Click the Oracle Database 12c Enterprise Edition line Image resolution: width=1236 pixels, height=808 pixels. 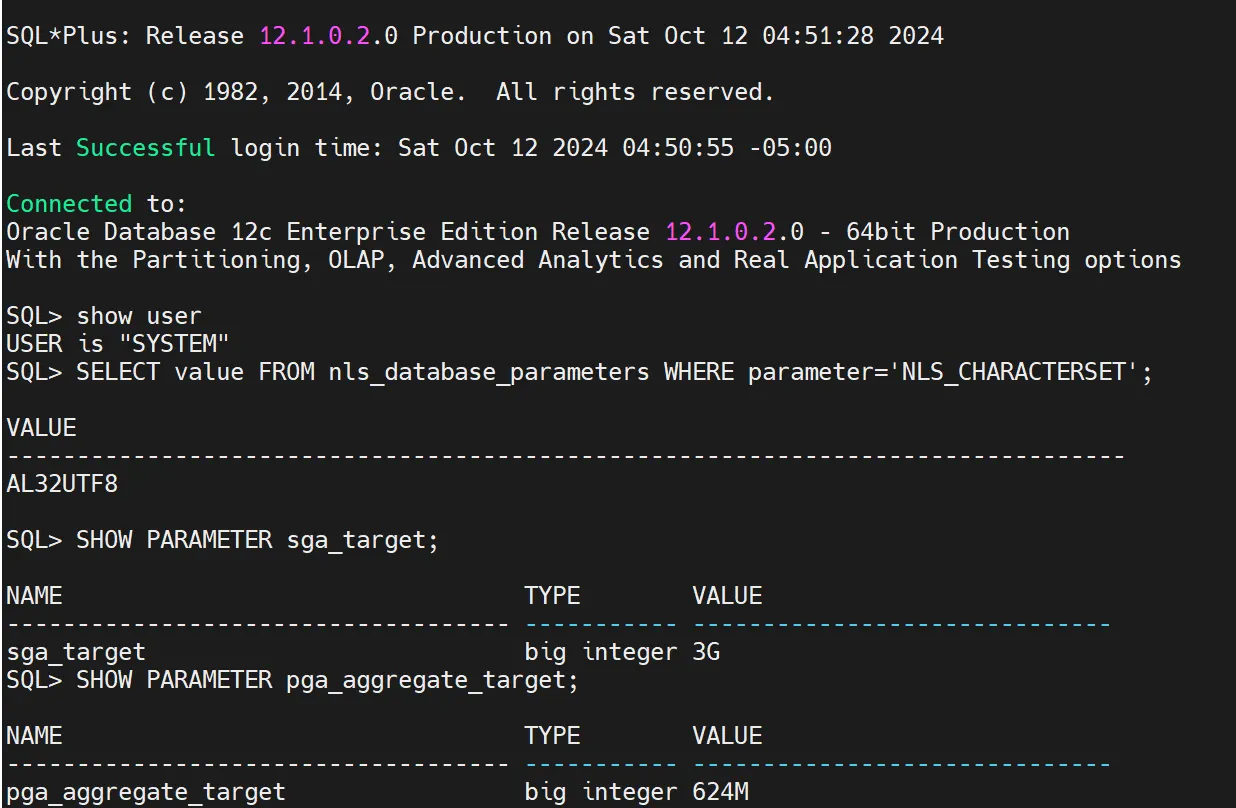coord(537,232)
